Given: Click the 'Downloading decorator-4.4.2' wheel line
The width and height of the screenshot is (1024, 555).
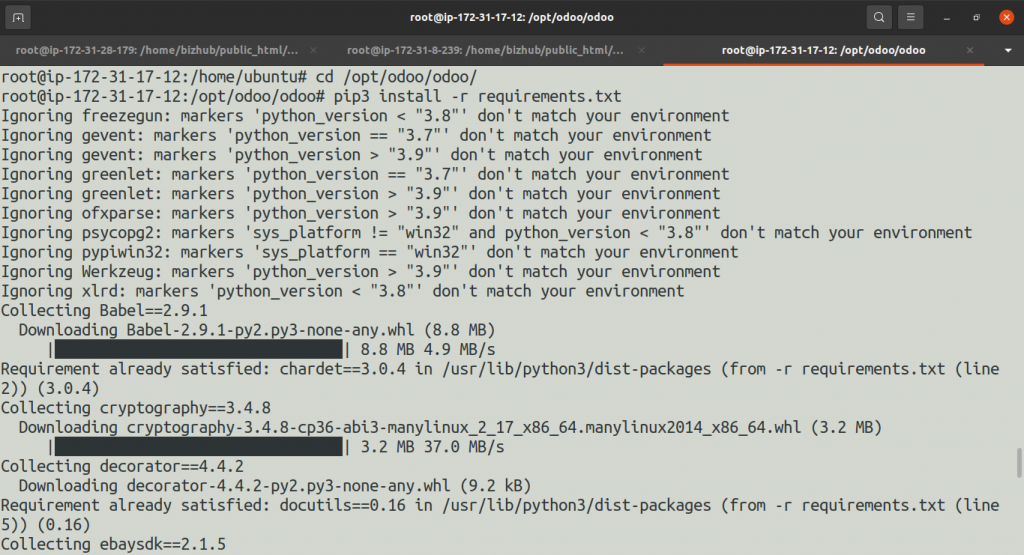Looking at the screenshot, I should click(x=274, y=486).
